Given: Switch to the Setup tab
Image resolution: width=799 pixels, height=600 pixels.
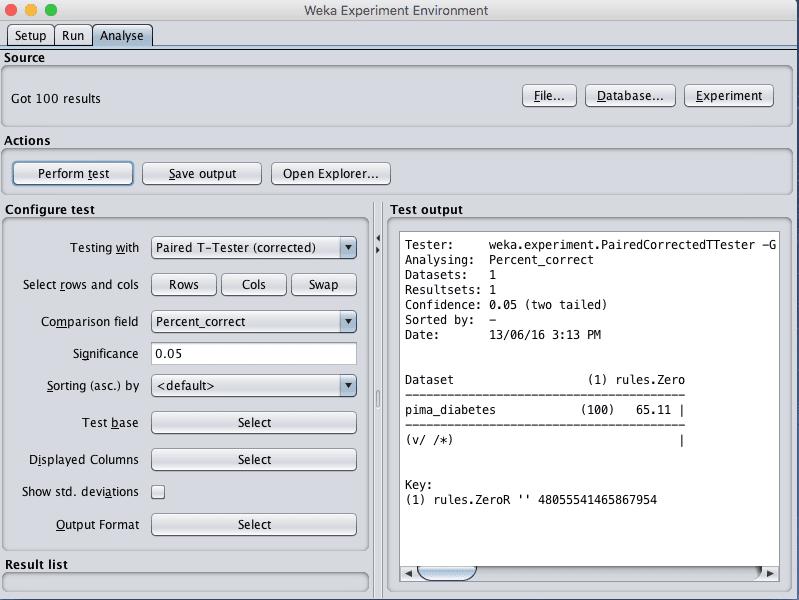Looking at the screenshot, I should coord(30,36).
